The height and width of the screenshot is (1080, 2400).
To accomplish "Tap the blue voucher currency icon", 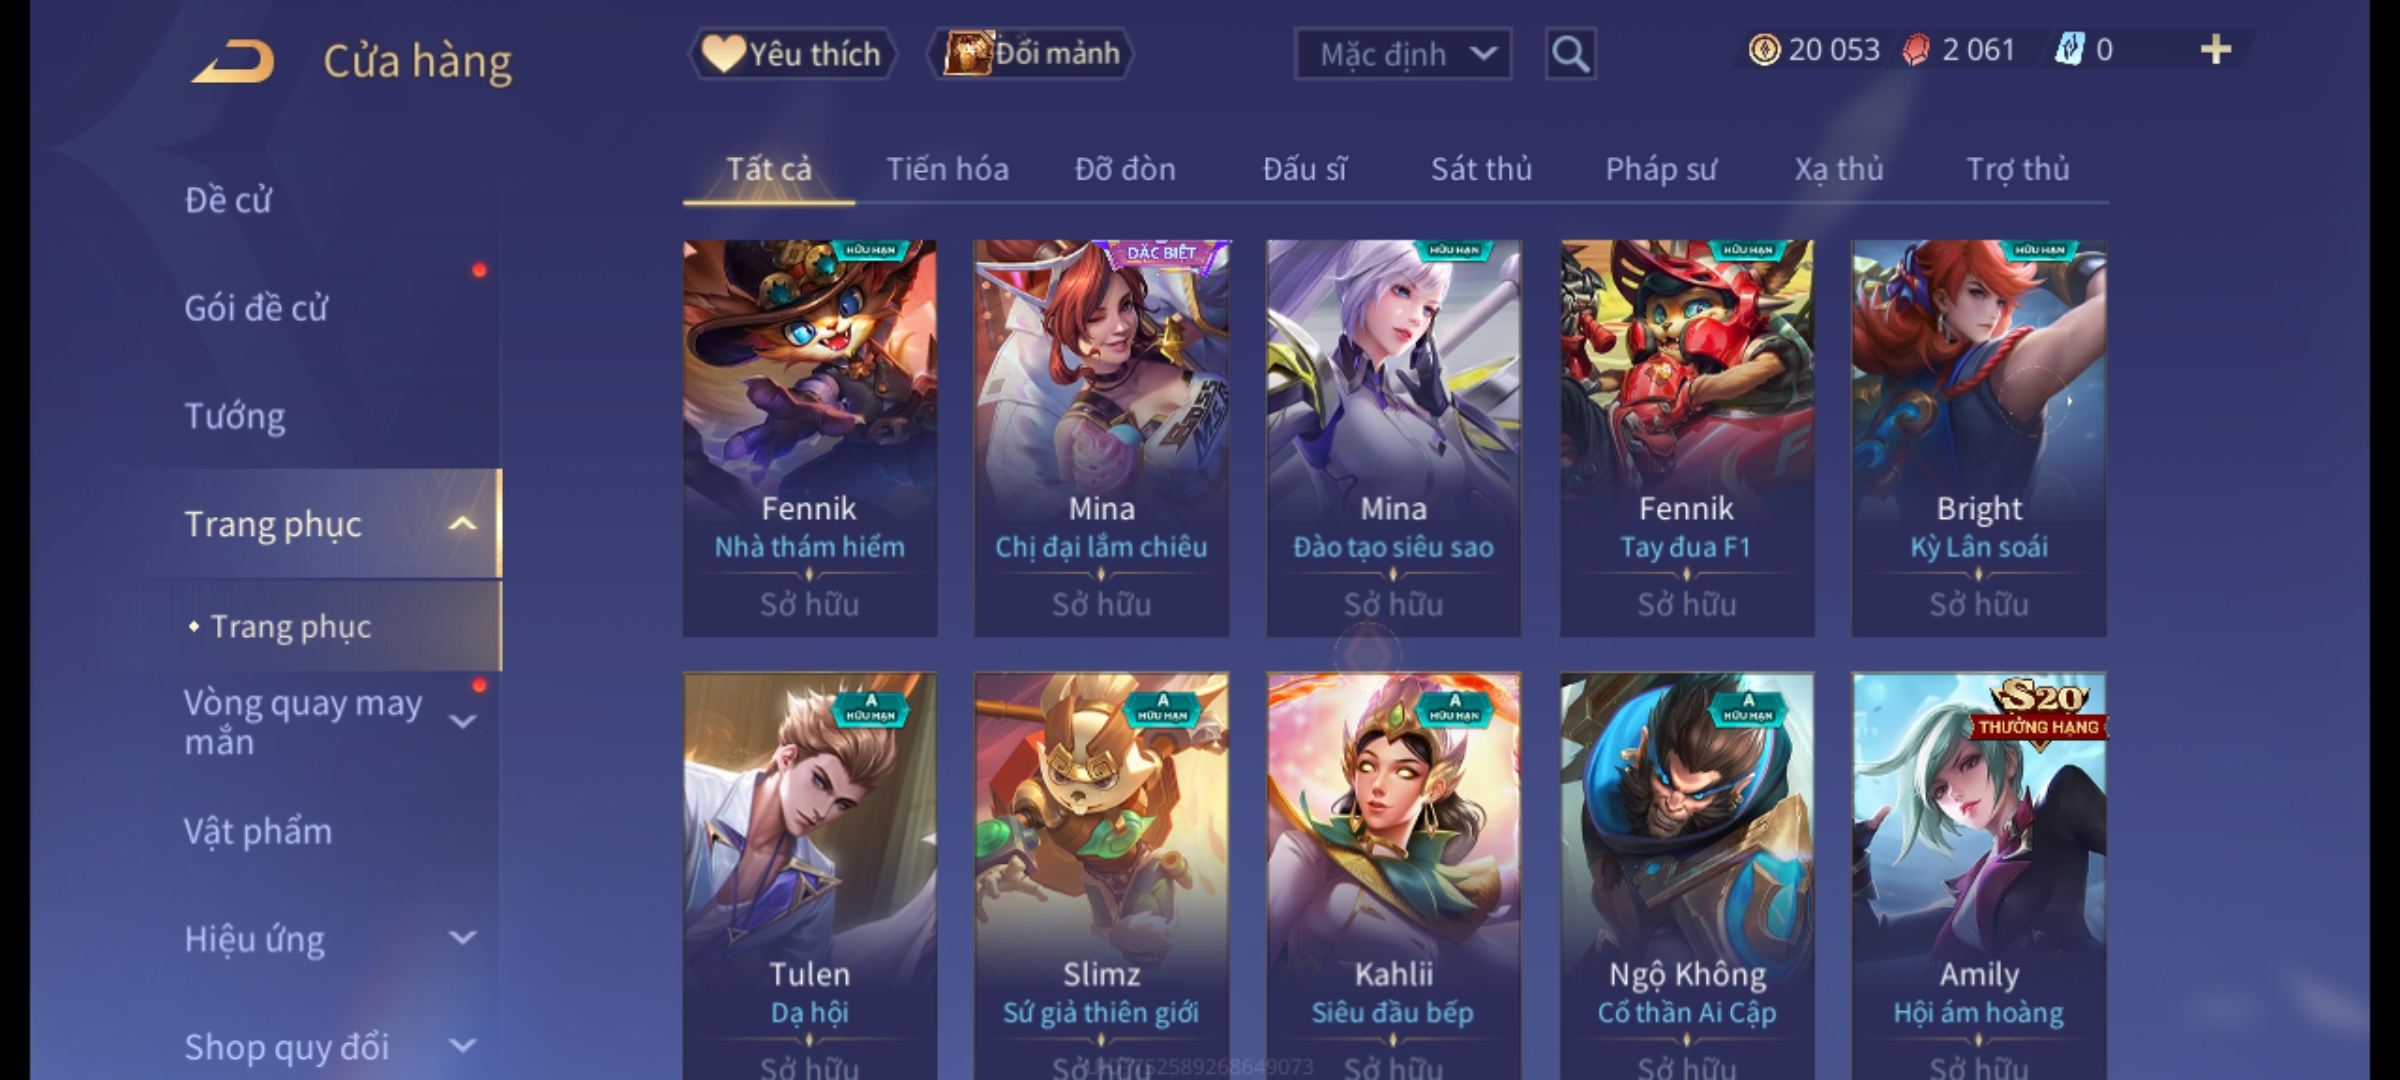I will [2069, 49].
